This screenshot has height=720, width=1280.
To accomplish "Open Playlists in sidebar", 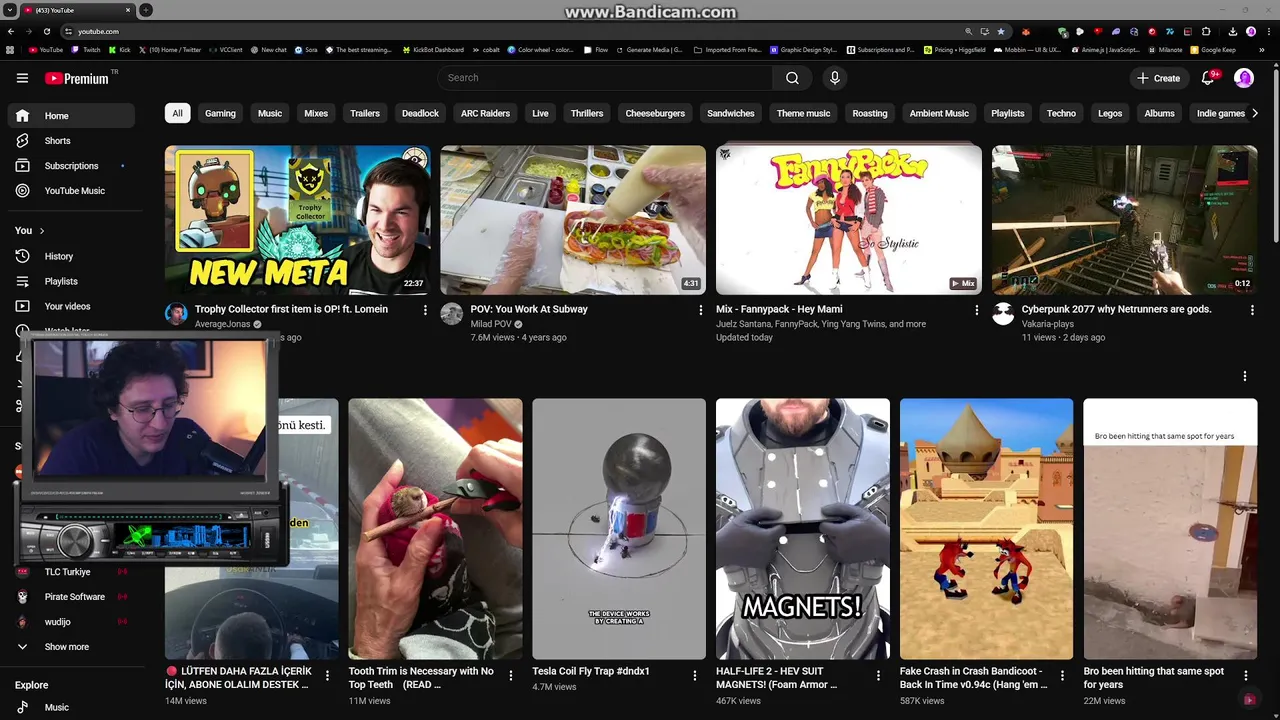I will coord(71,282).
